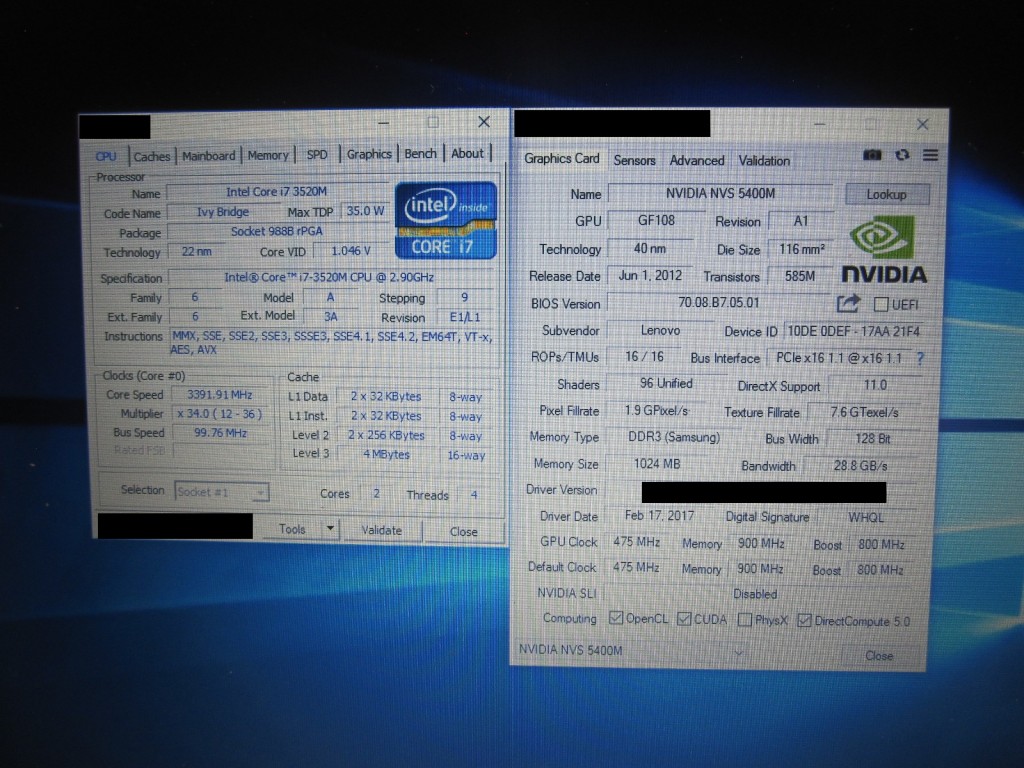1024x768 pixels.
Task: Open the GPU-Z hamburger menu
Action: [x=931, y=155]
